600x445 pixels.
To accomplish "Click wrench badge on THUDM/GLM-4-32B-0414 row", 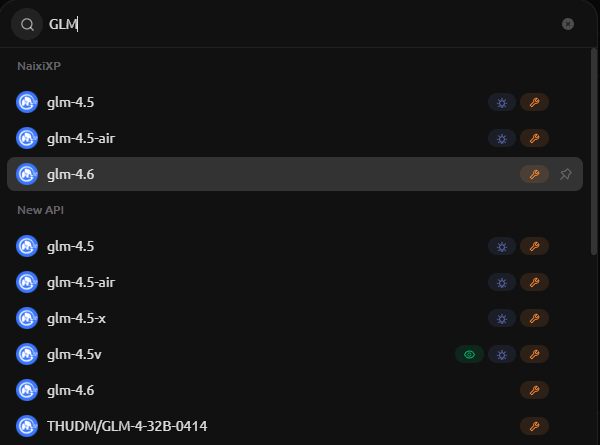I will pyautogui.click(x=534, y=426).
